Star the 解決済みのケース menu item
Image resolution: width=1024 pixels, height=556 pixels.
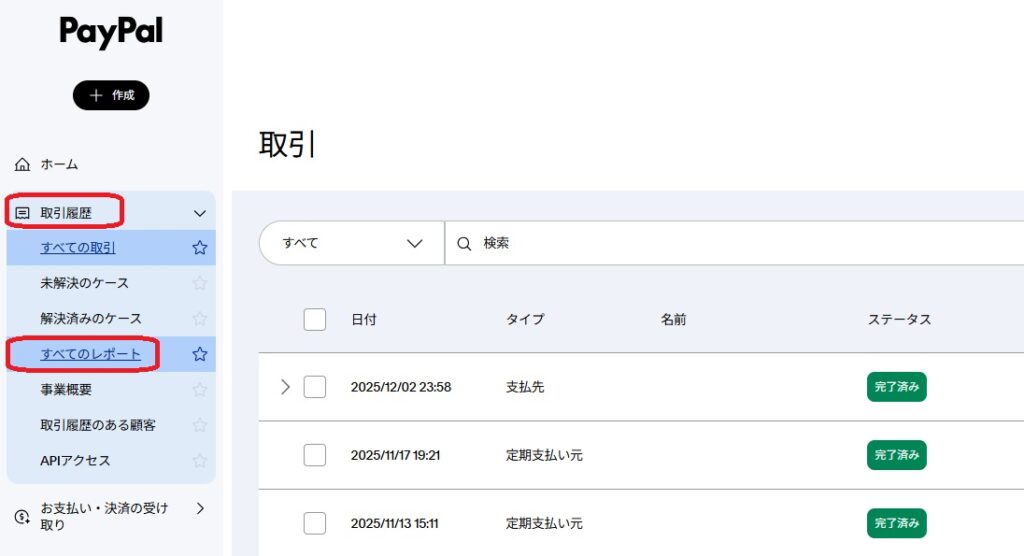(199, 319)
